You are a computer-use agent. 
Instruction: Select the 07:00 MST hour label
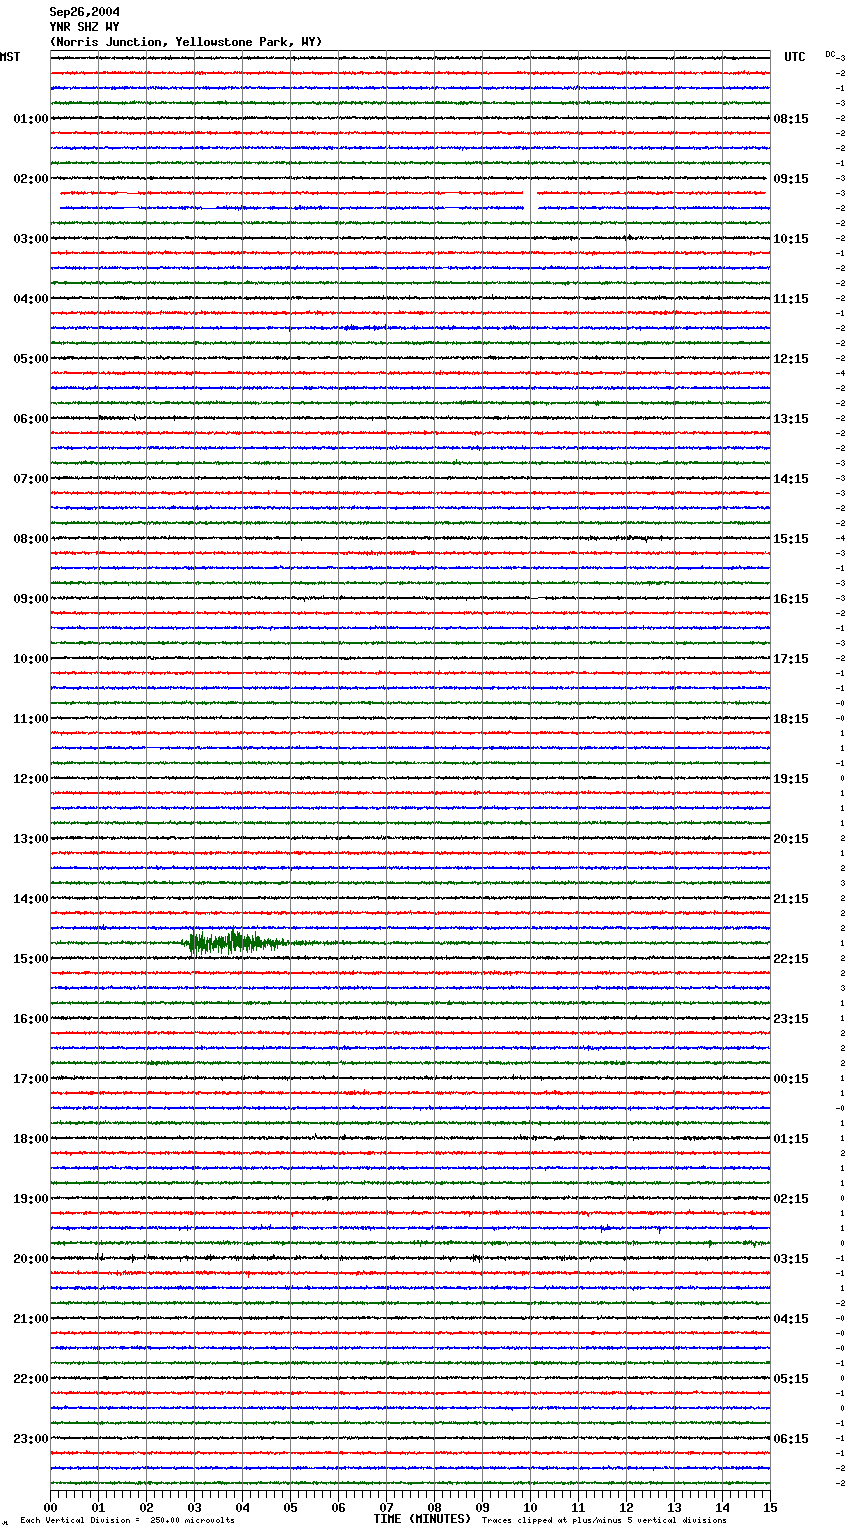point(31,479)
